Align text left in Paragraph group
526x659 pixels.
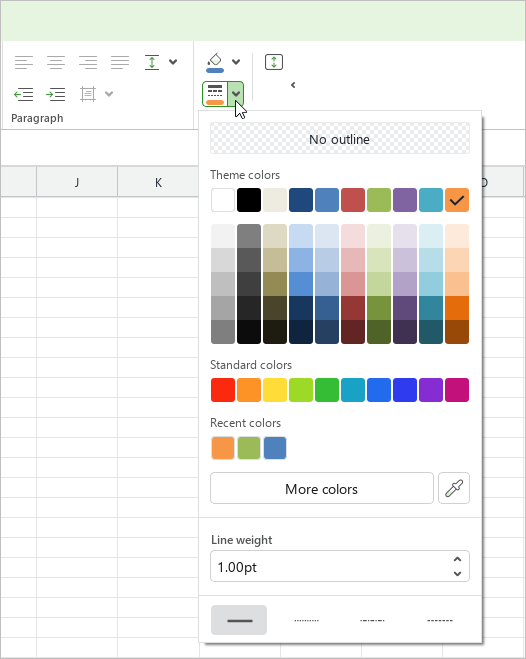[x=24, y=62]
